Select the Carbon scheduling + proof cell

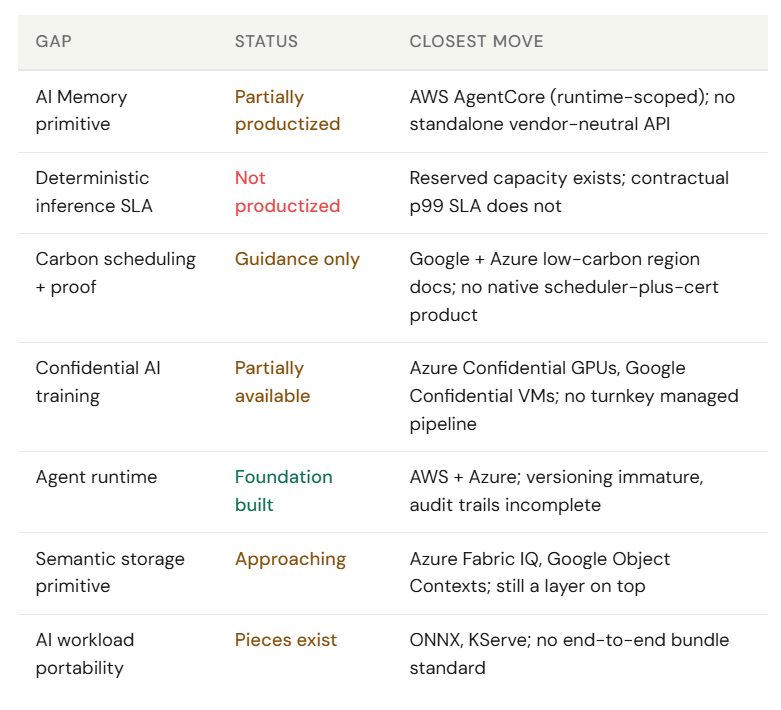point(116,273)
